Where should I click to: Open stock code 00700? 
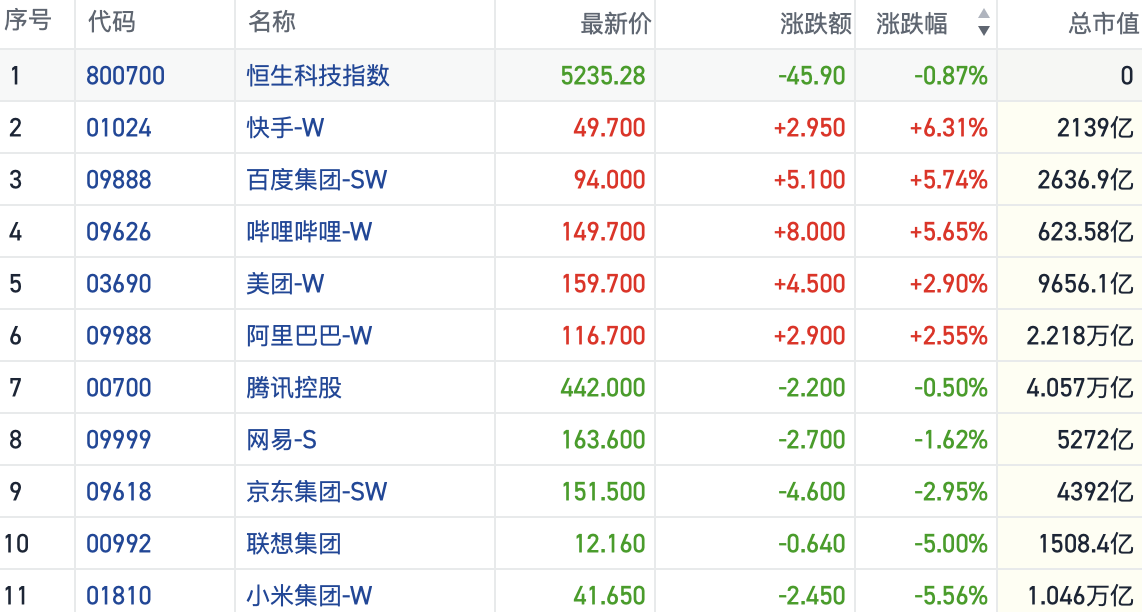pyautogui.click(x=119, y=388)
